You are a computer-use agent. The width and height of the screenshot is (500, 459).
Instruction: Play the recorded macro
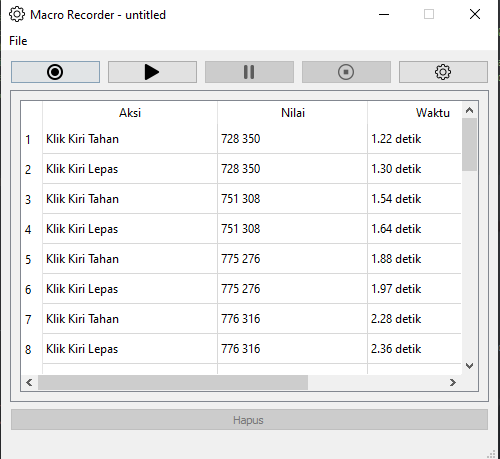(x=152, y=72)
